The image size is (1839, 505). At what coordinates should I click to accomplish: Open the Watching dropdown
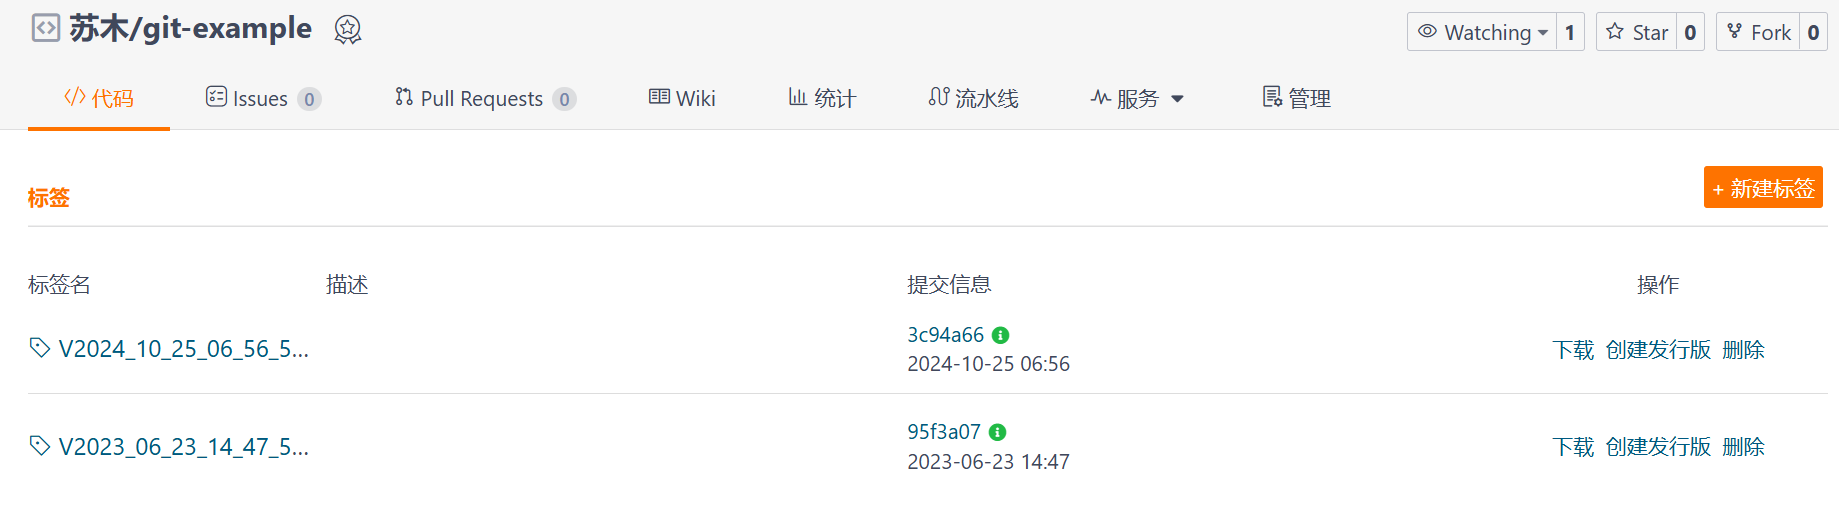[1483, 32]
